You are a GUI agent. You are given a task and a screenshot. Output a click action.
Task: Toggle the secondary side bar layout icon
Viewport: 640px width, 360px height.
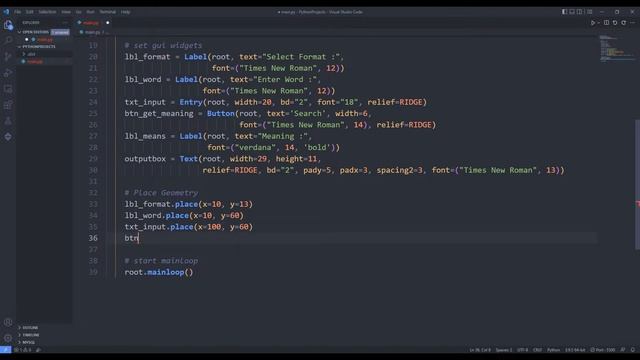click(x=580, y=12)
